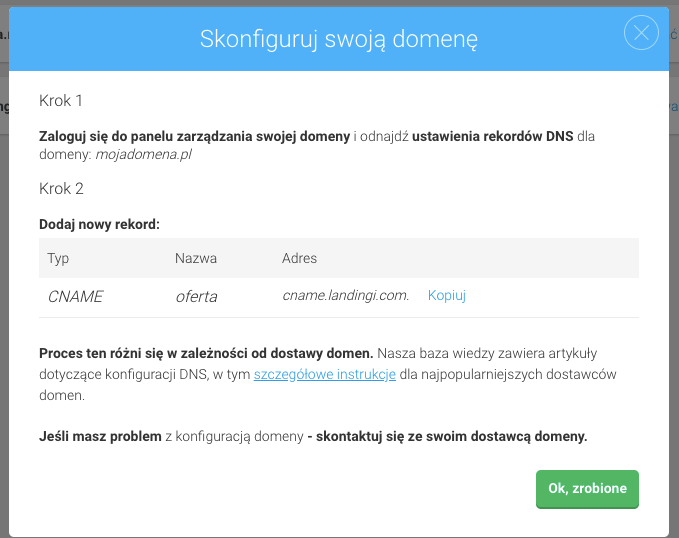
Task: Select the CNAME record type cell
Action: [x=75, y=297]
